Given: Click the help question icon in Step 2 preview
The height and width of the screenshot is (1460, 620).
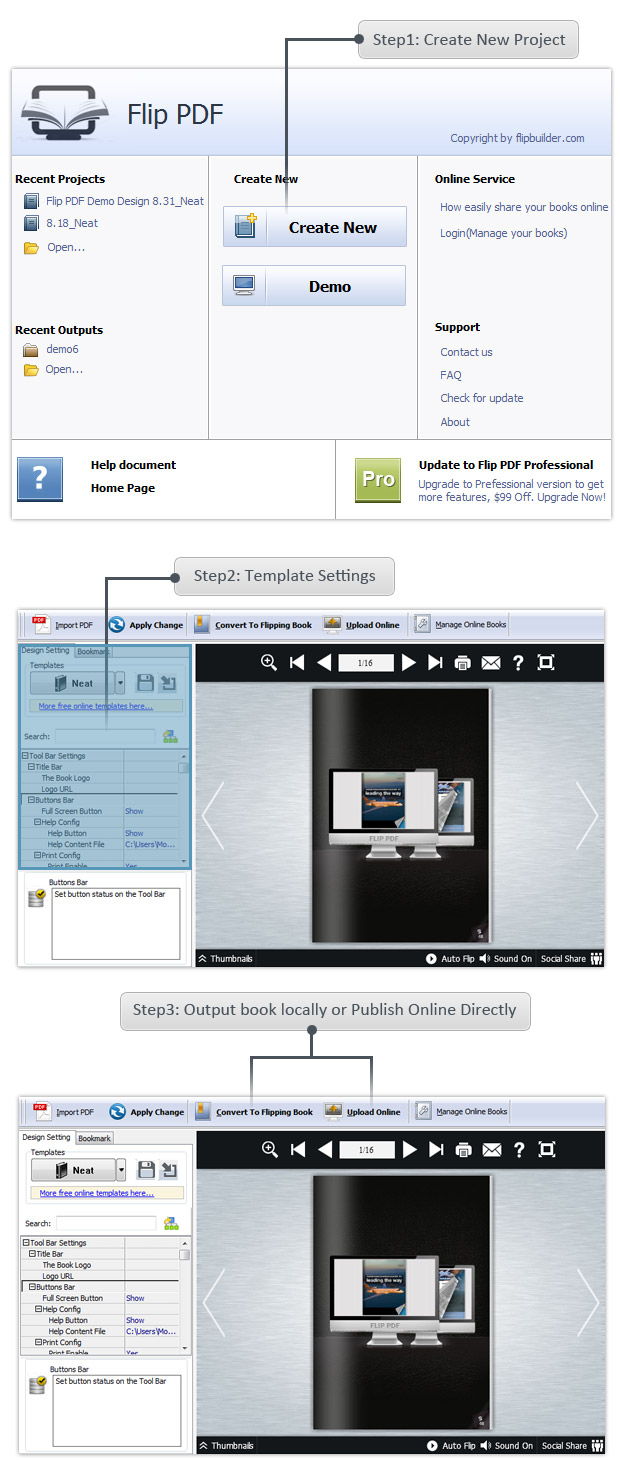Looking at the screenshot, I should (x=518, y=662).
